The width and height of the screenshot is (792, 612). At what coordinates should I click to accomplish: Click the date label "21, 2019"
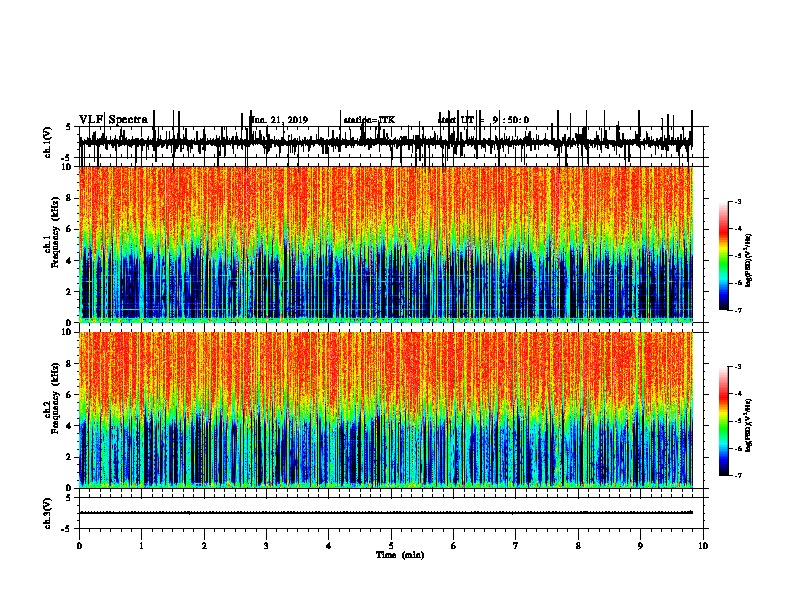click(291, 120)
